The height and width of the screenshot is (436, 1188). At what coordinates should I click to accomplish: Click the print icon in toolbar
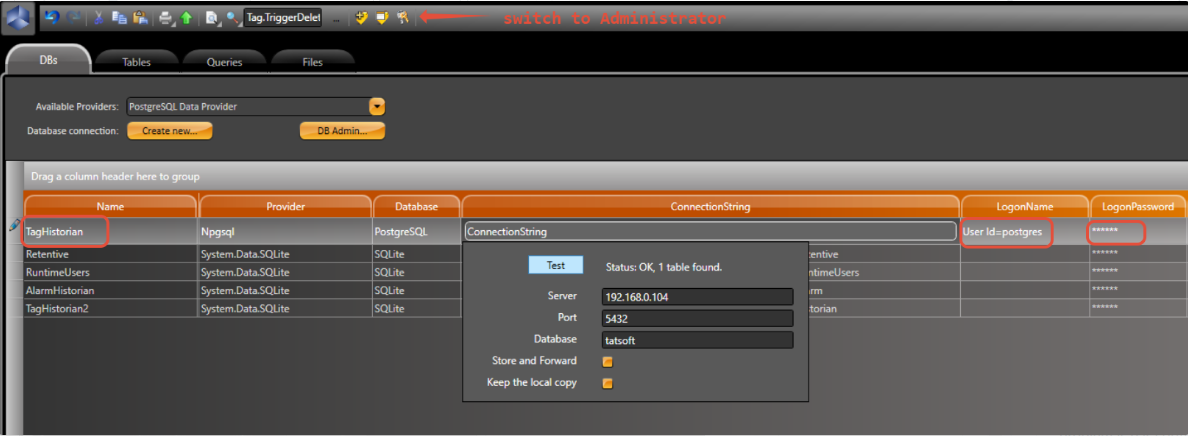point(165,17)
